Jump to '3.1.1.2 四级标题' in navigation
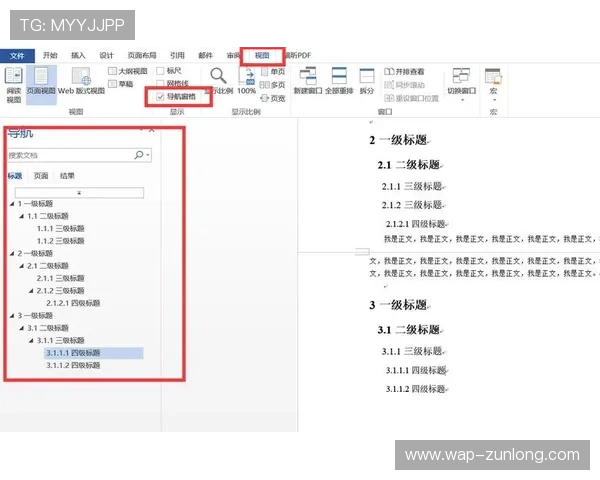600x480 pixels. [x=73, y=365]
